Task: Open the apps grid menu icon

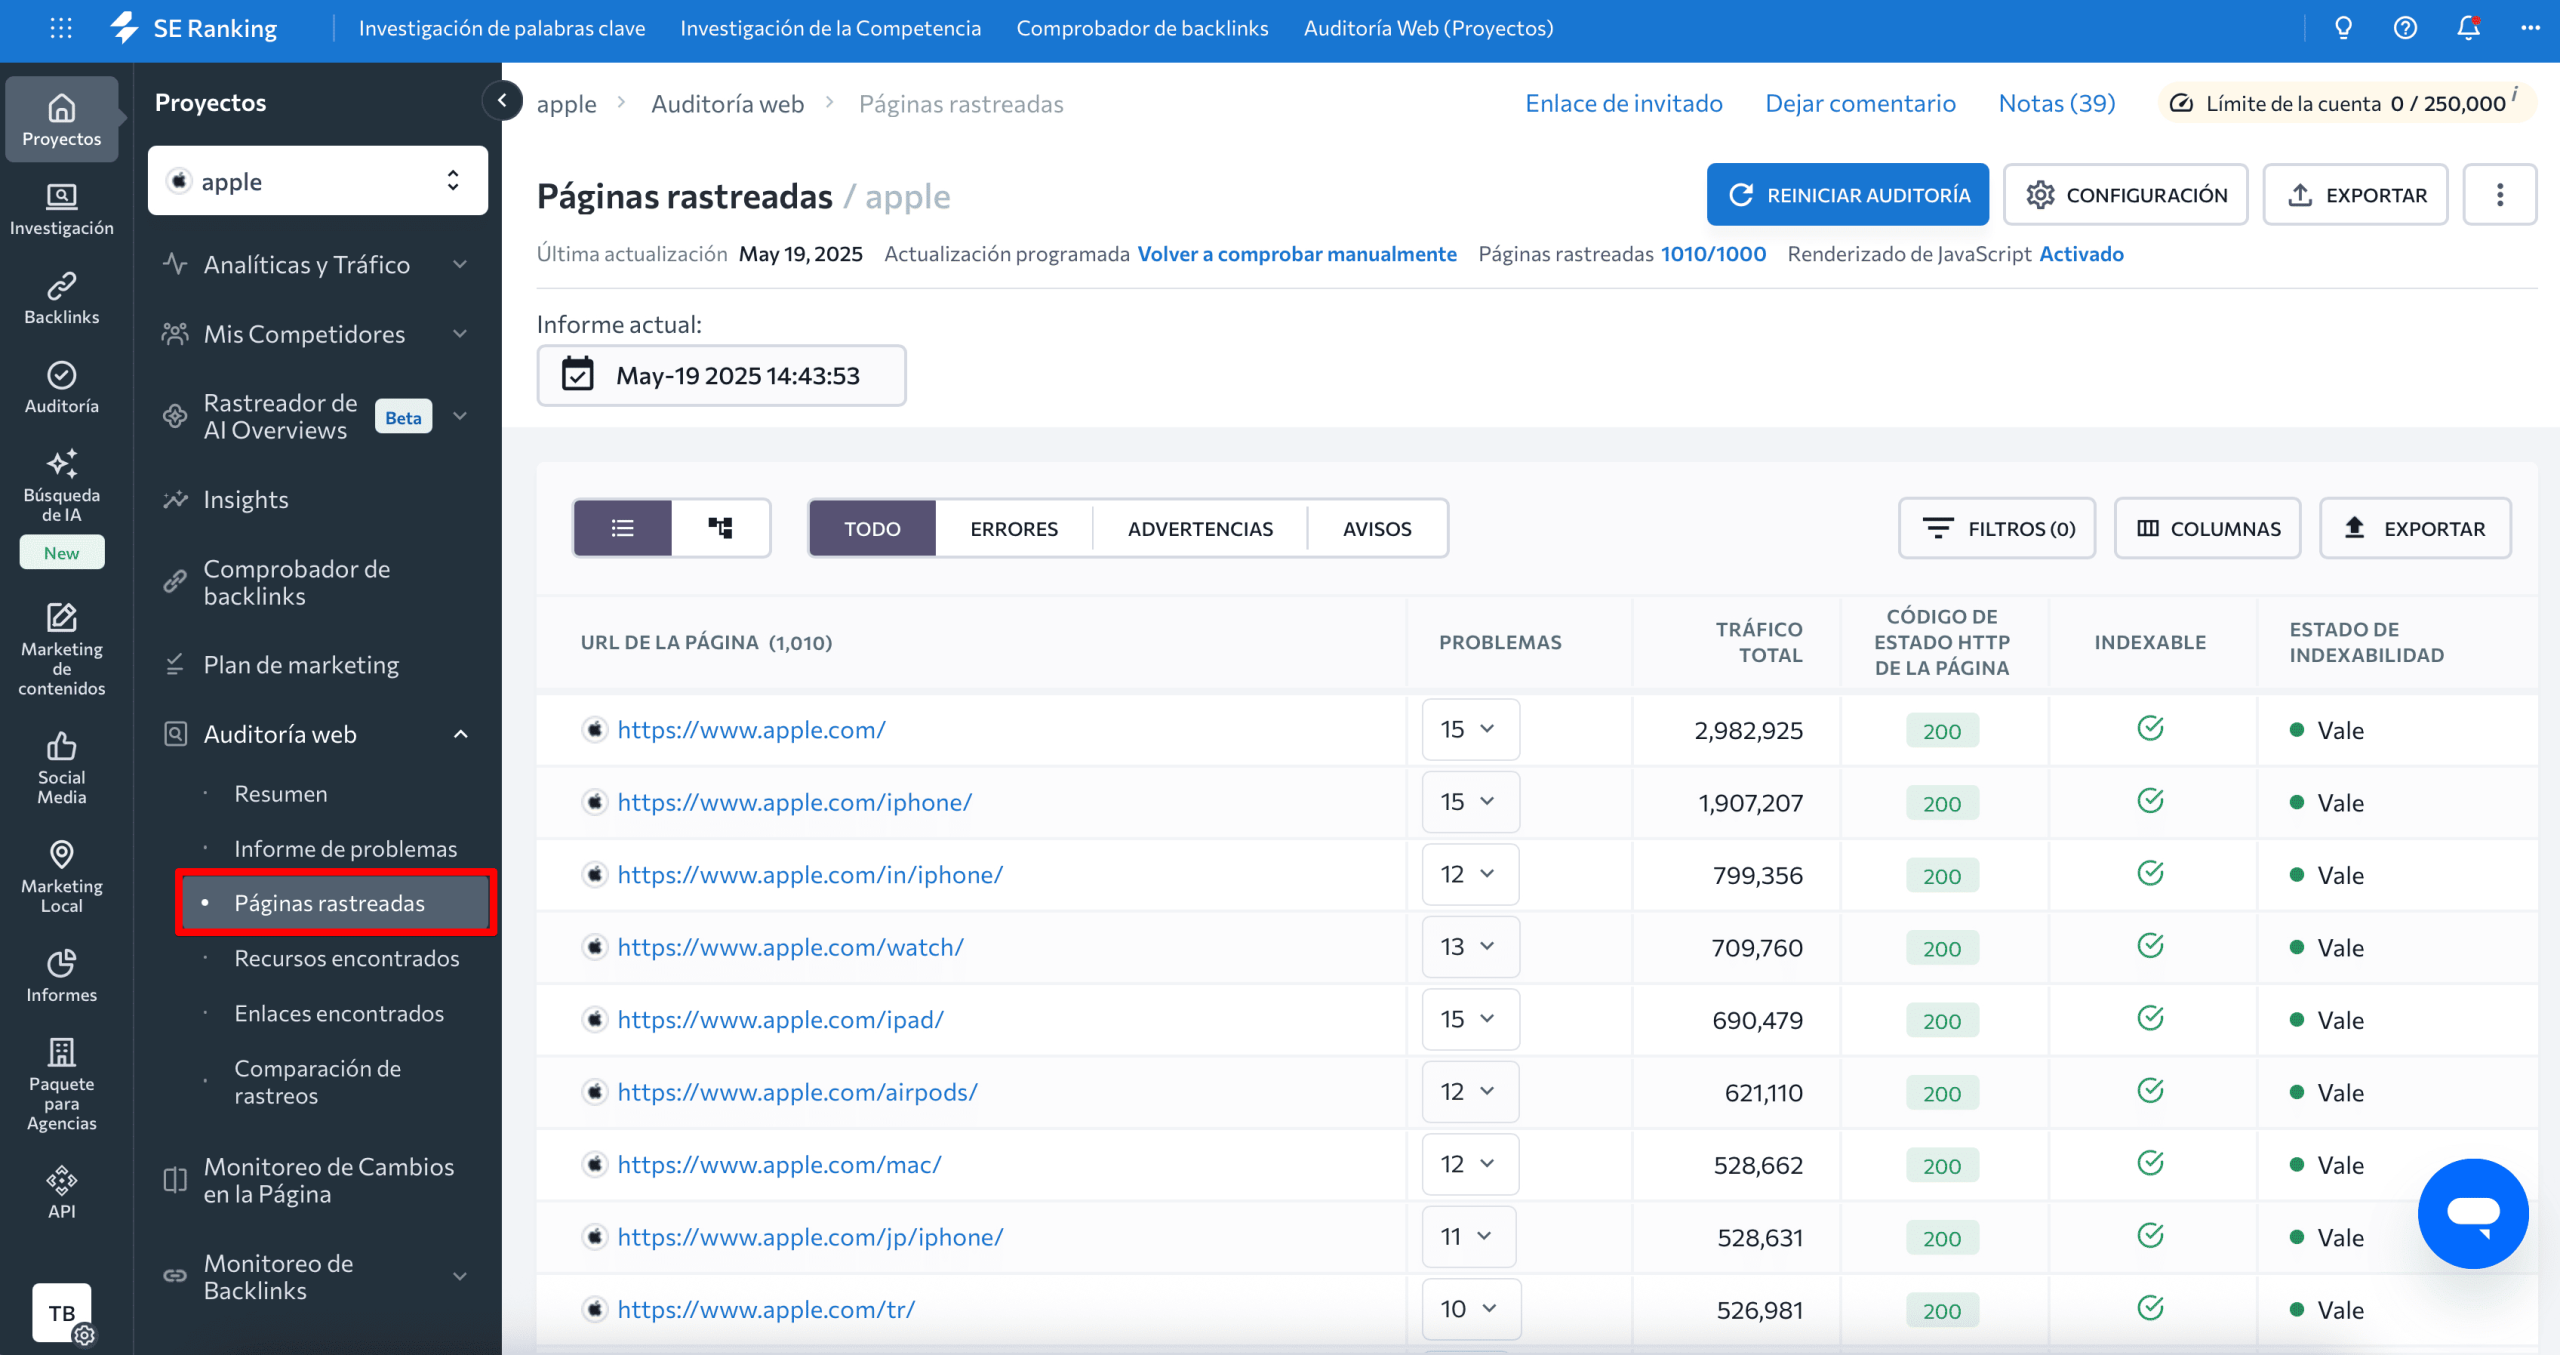Action: 61,28
